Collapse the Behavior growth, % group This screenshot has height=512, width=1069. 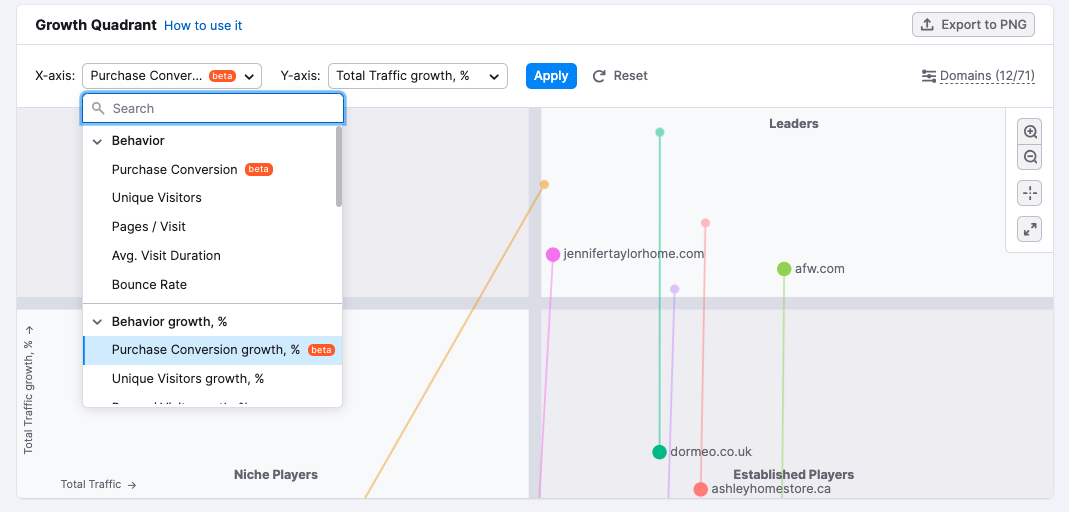pos(97,322)
